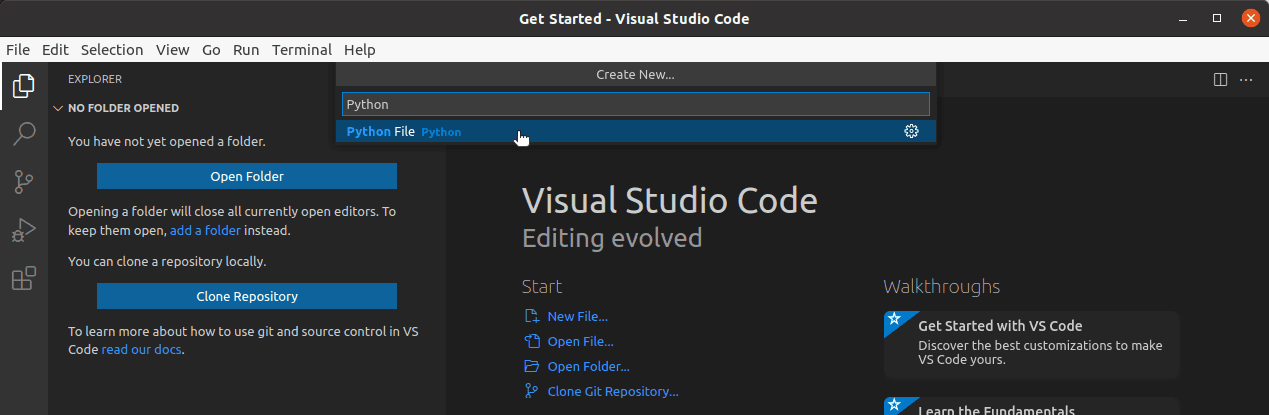Click the 'read our docs' link

coord(142,350)
